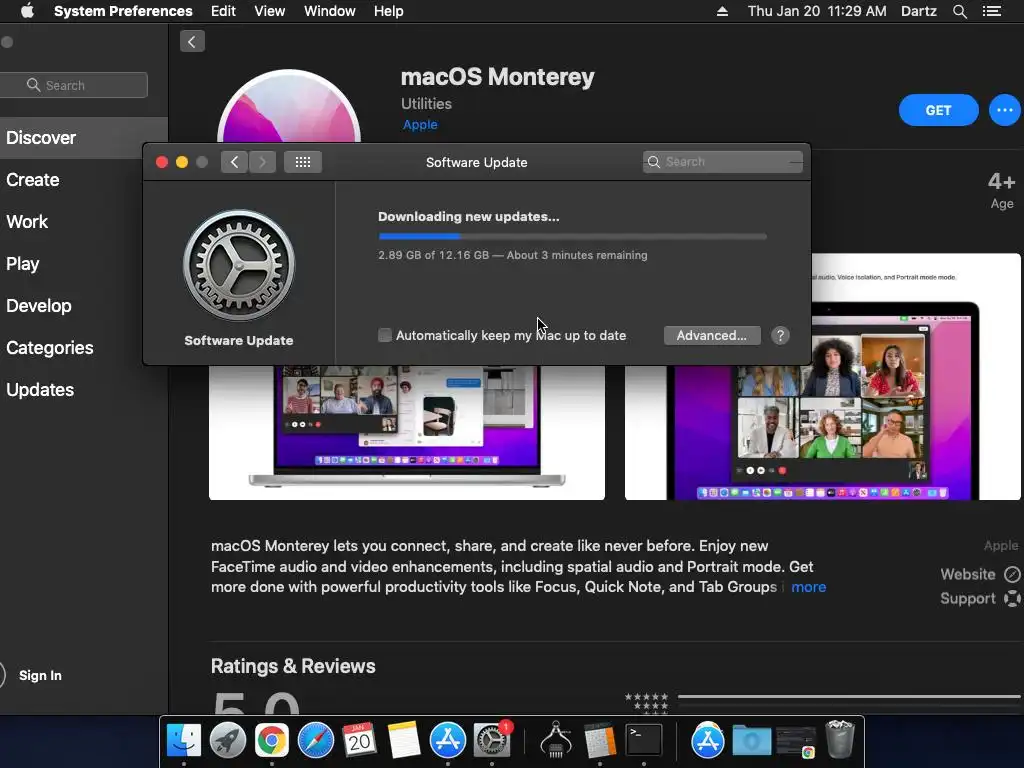The image size is (1024, 768).
Task: Open Terminal from the dock
Action: click(644, 741)
